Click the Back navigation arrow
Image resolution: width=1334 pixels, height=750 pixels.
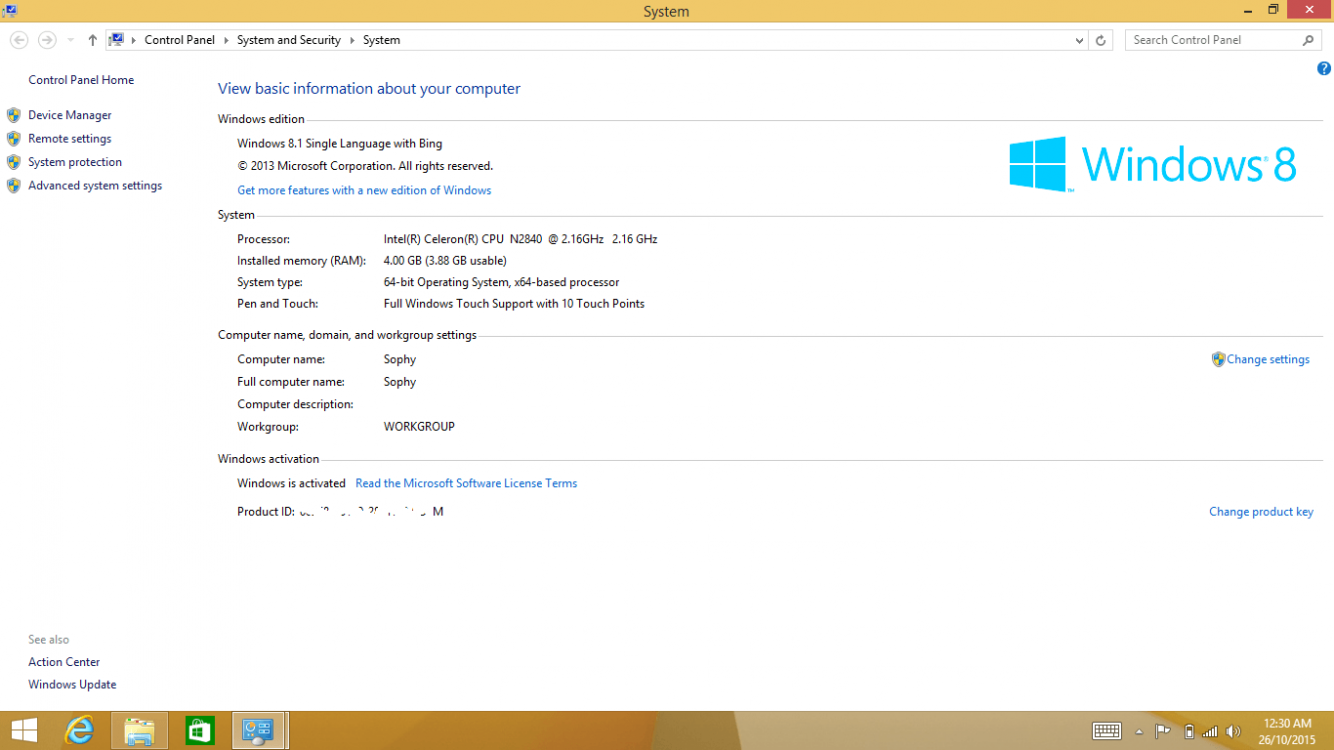coord(19,40)
